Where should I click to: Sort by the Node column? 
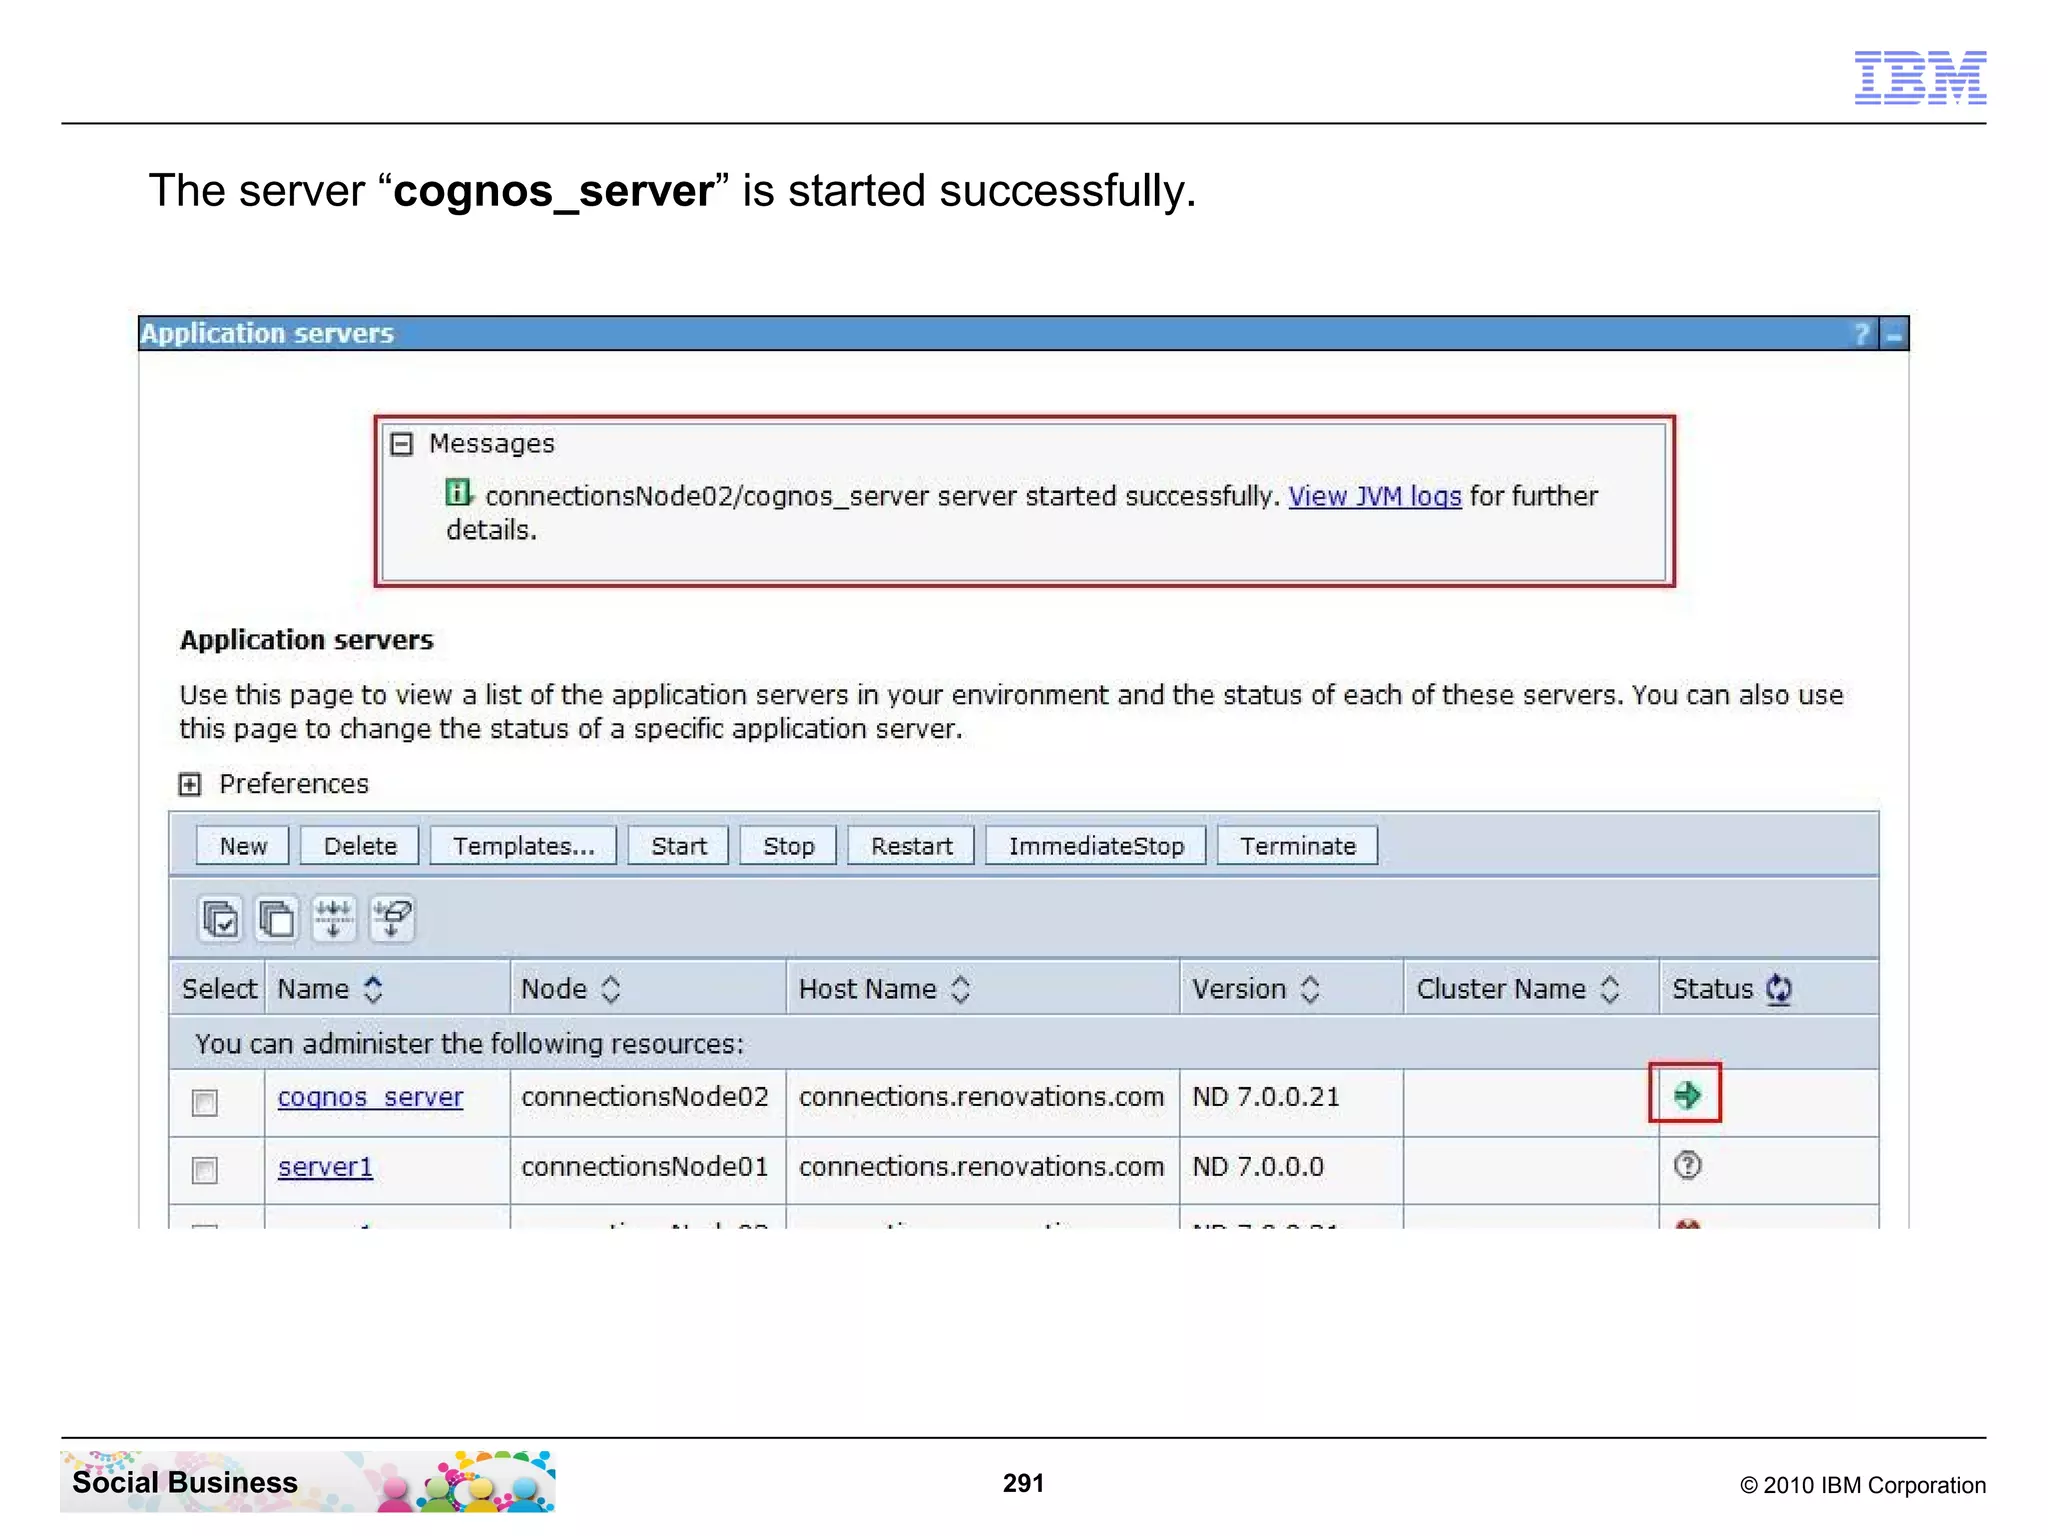(611, 989)
